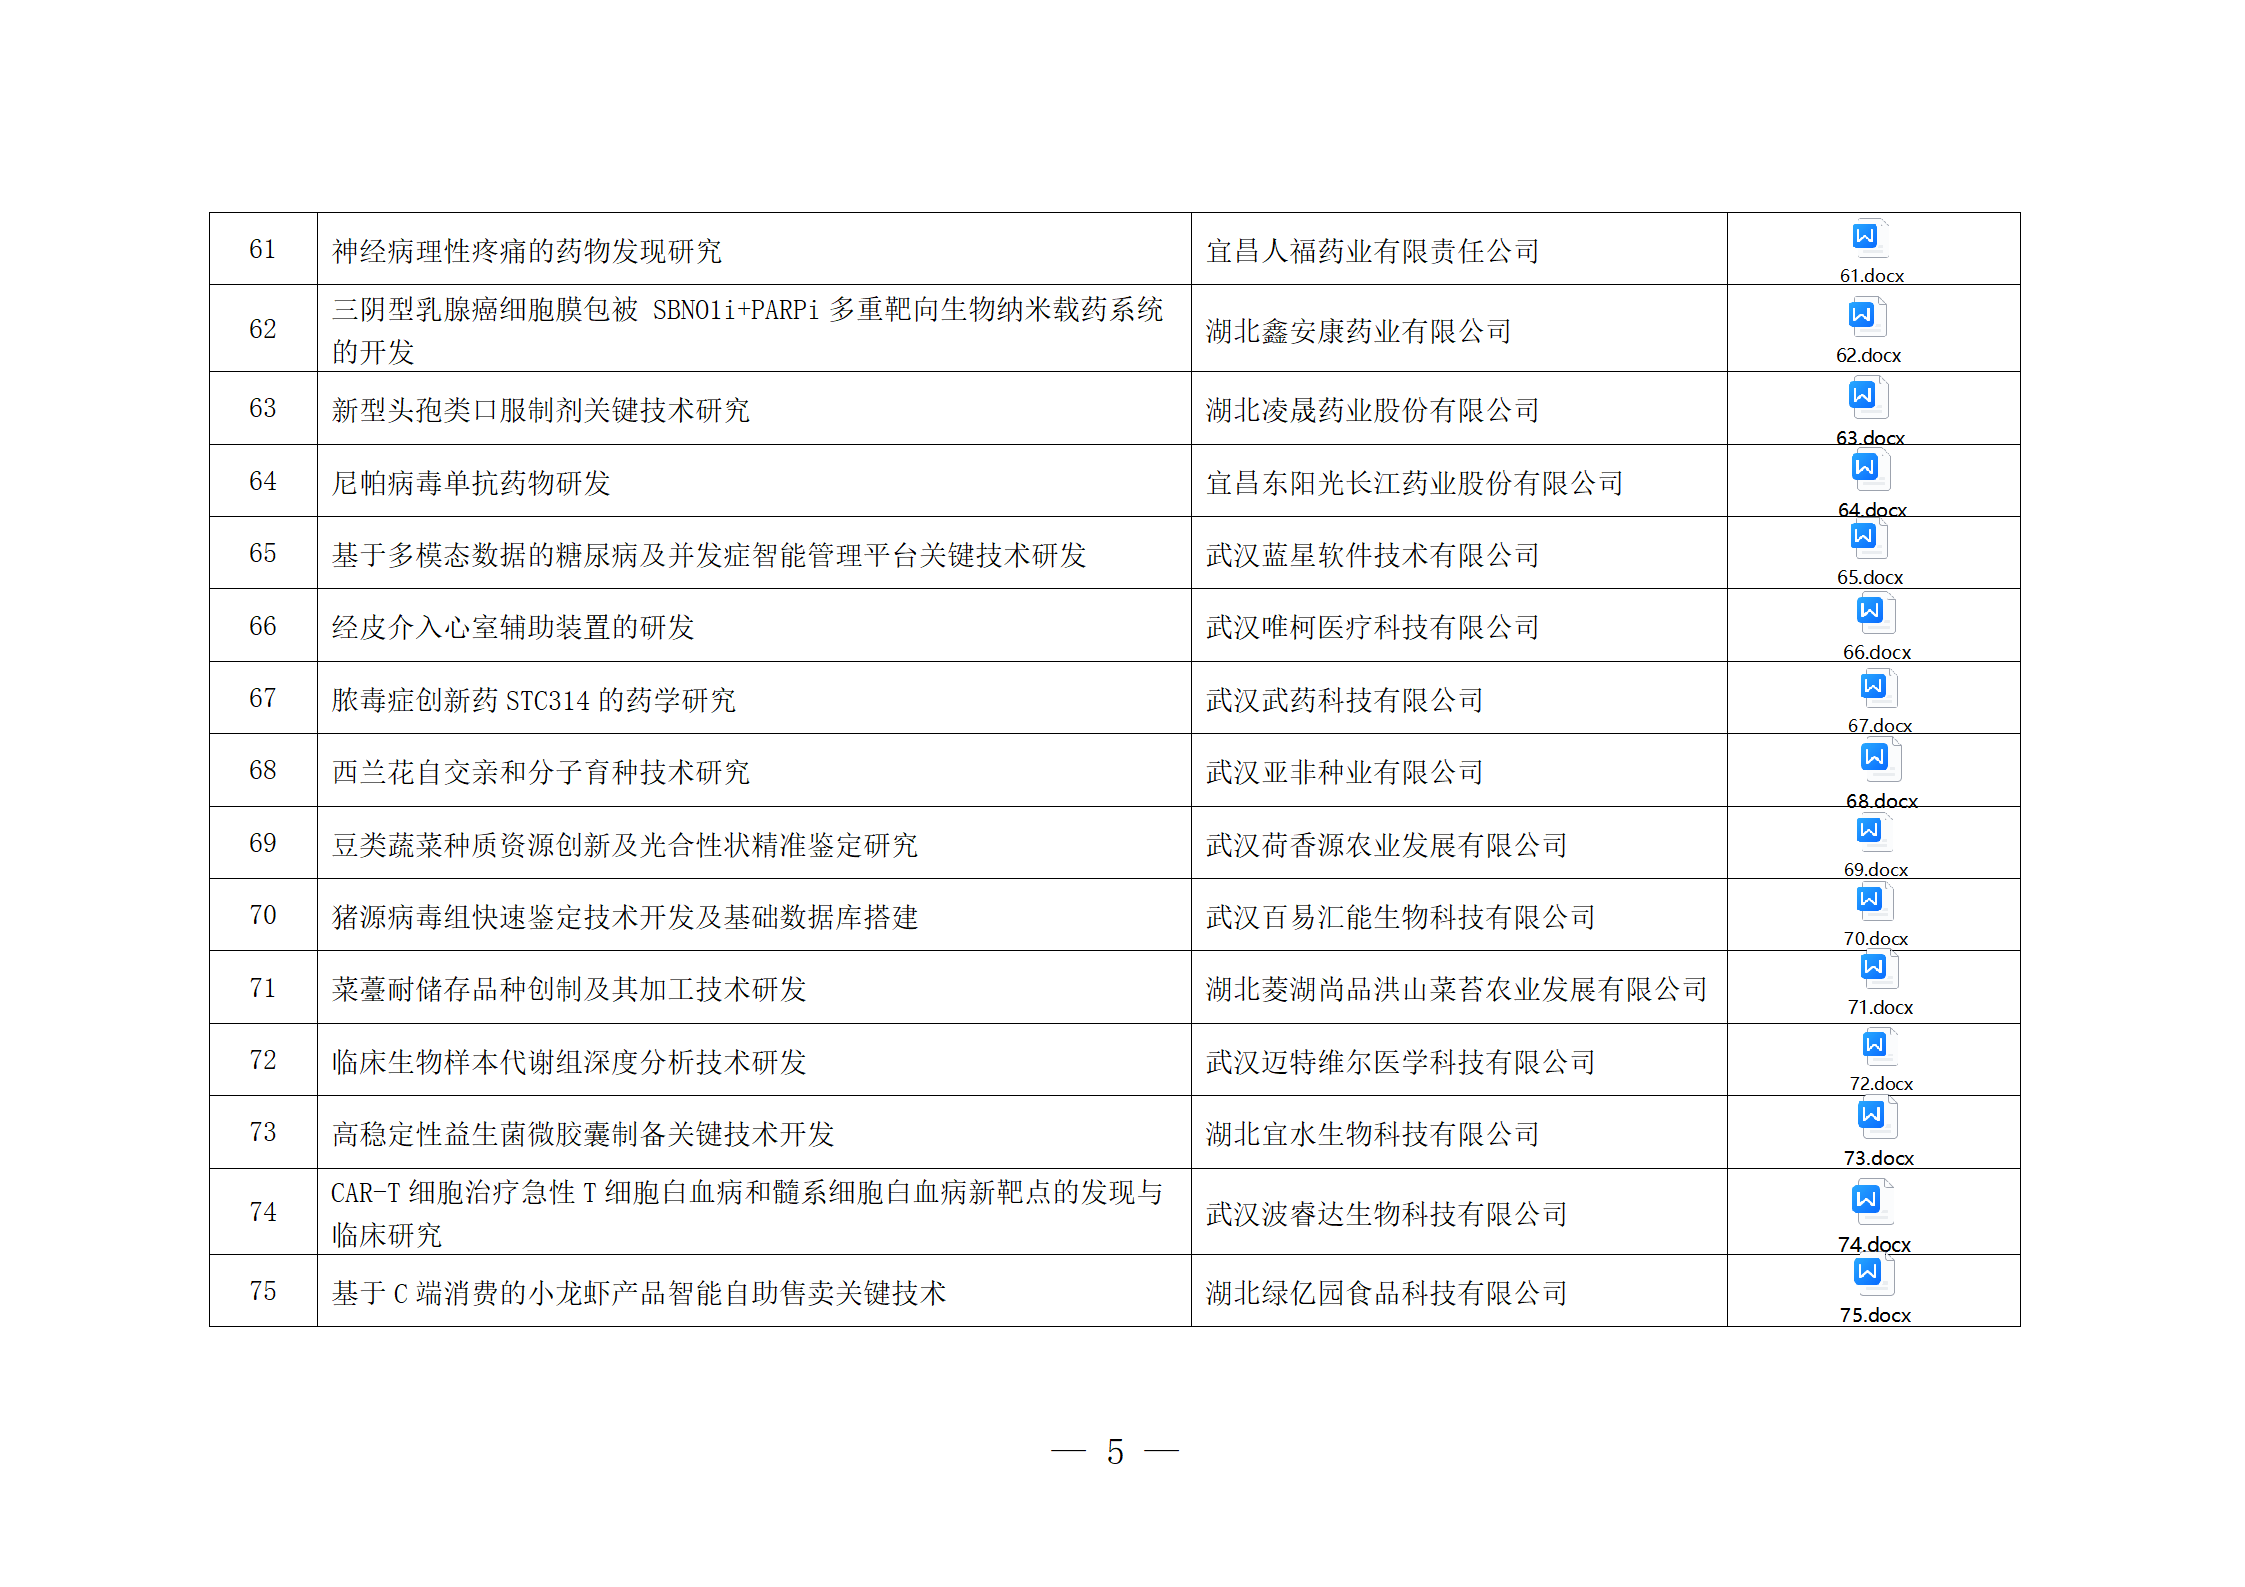Open the embedded 64.docx file icon
Screen dimensions: 2245x1587
coord(1870,484)
